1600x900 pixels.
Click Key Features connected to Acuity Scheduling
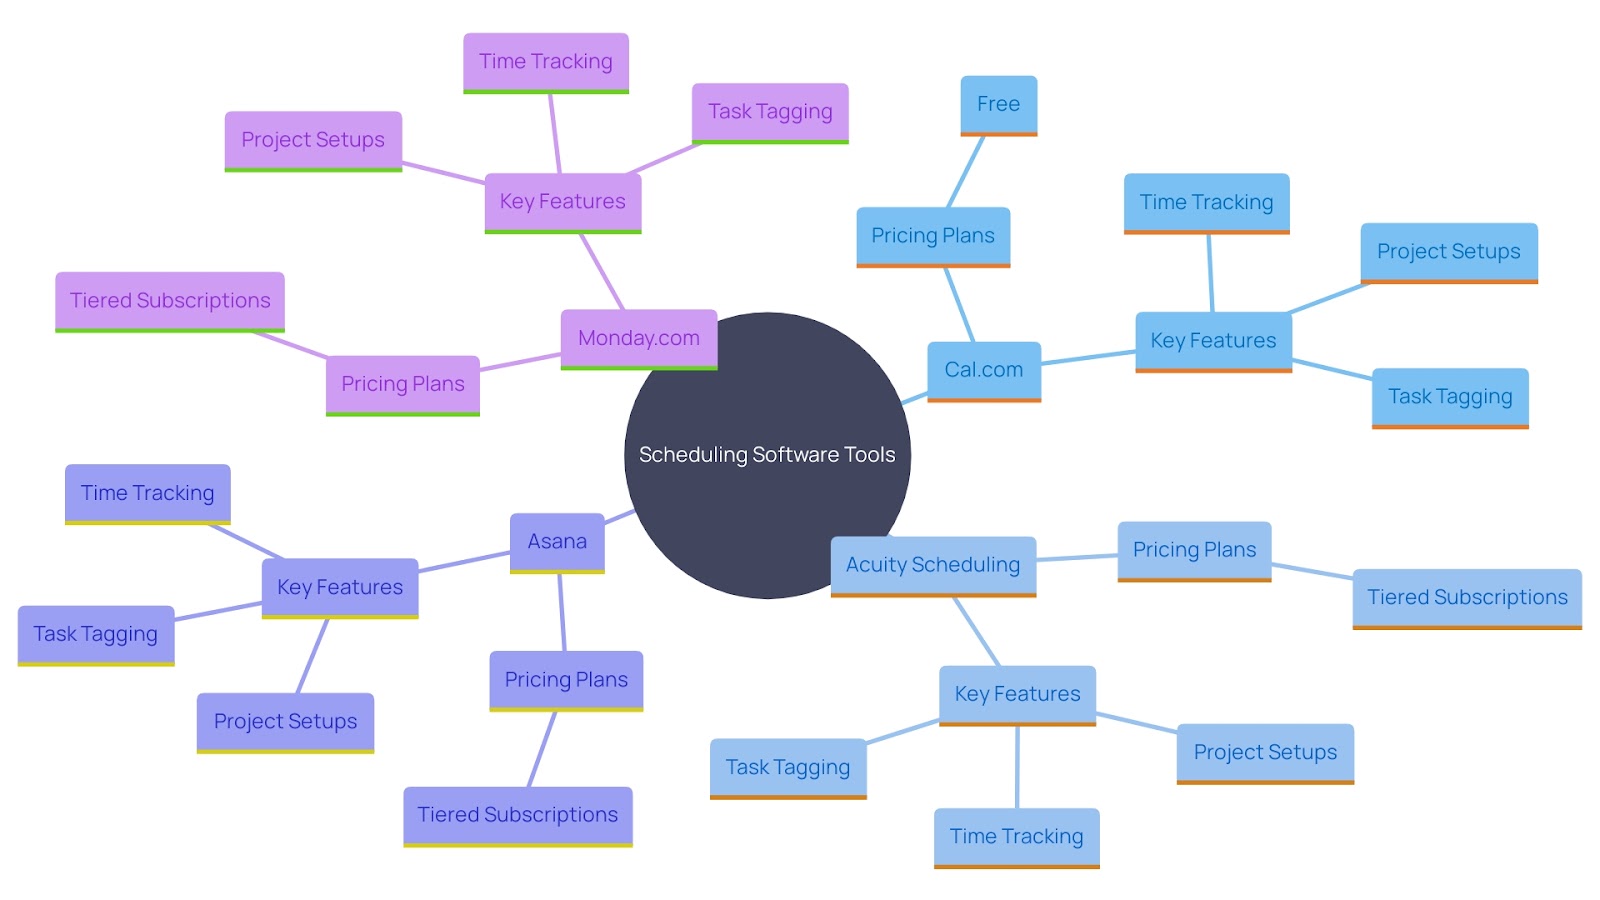point(1018,695)
